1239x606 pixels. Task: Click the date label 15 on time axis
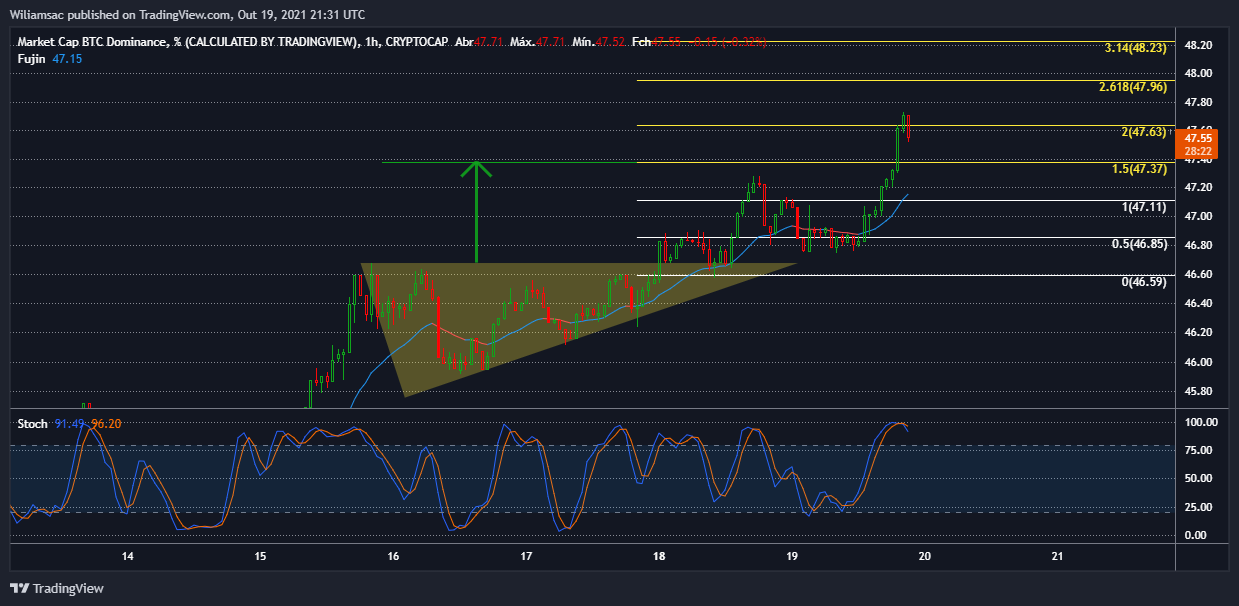[260, 557]
